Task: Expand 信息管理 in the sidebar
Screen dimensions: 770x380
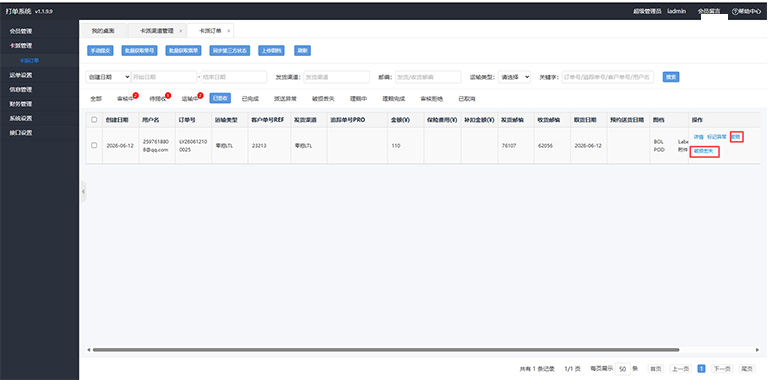Action: [21, 90]
